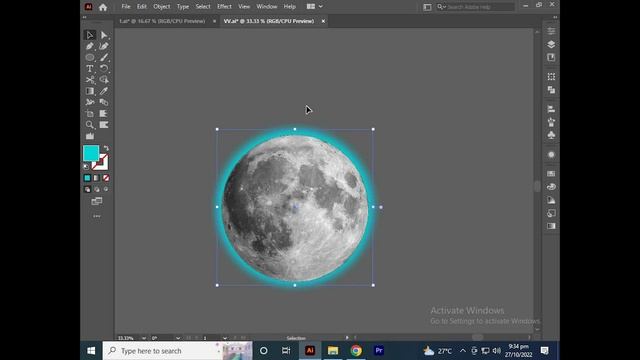Open the rotate view angle dropdown

(x=178, y=338)
